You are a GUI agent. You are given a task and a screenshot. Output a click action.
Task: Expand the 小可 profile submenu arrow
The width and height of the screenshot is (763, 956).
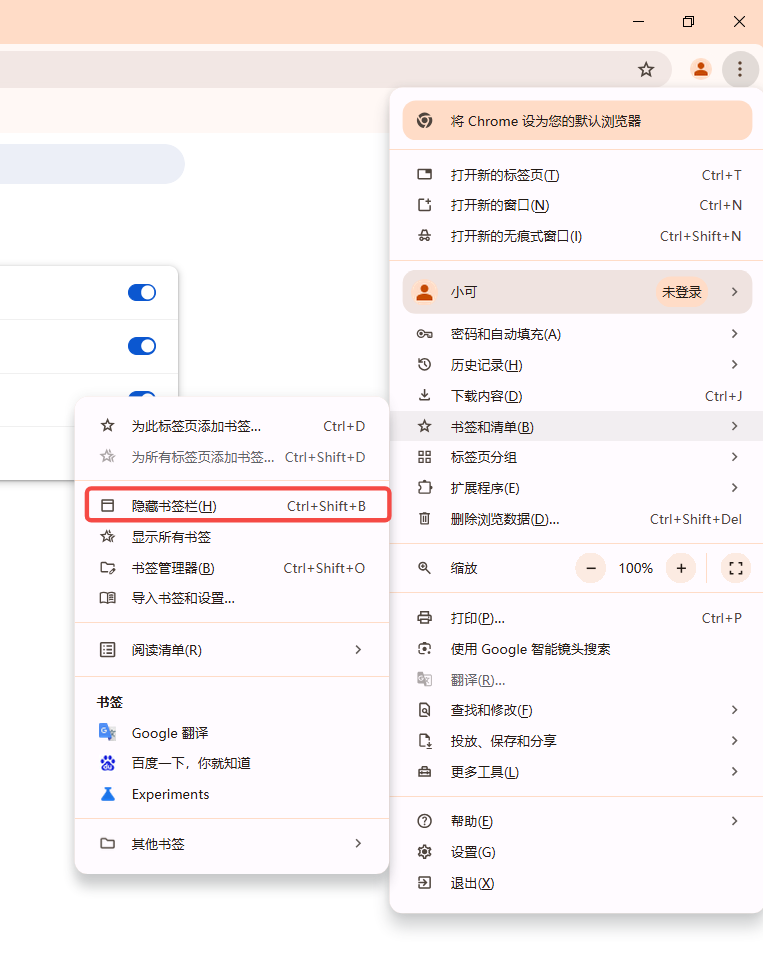(735, 292)
